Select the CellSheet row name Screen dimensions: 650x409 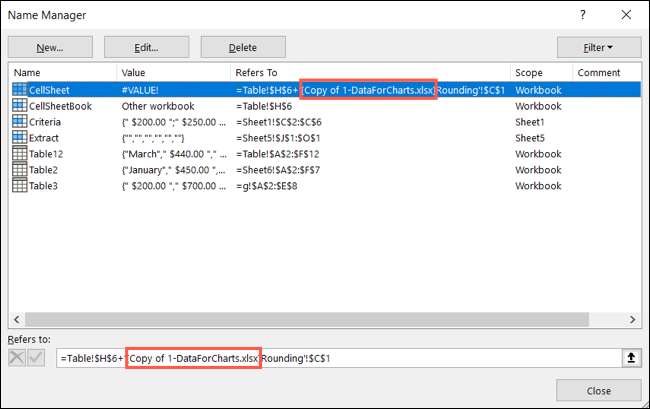tap(49, 90)
